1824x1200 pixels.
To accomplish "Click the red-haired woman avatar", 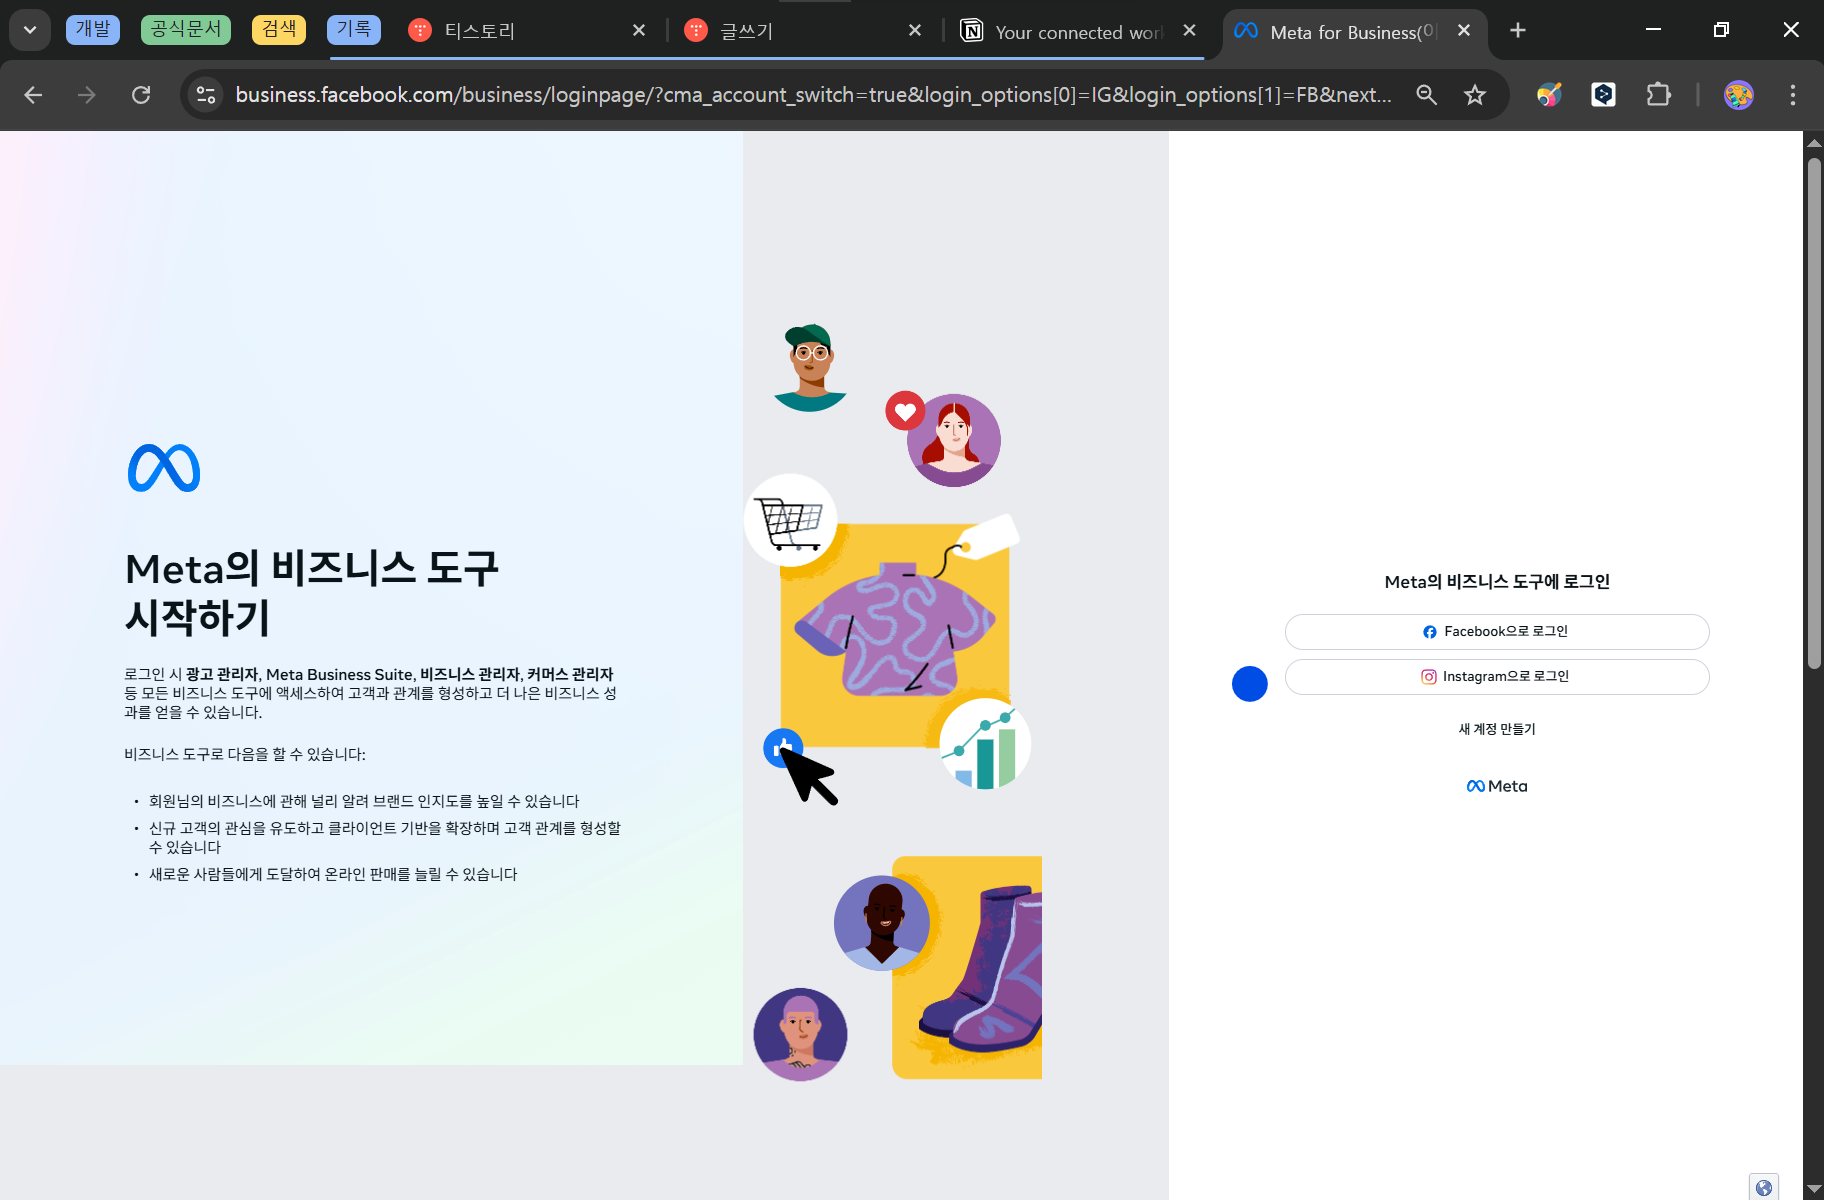I will pyautogui.click(x=954, y=440).
